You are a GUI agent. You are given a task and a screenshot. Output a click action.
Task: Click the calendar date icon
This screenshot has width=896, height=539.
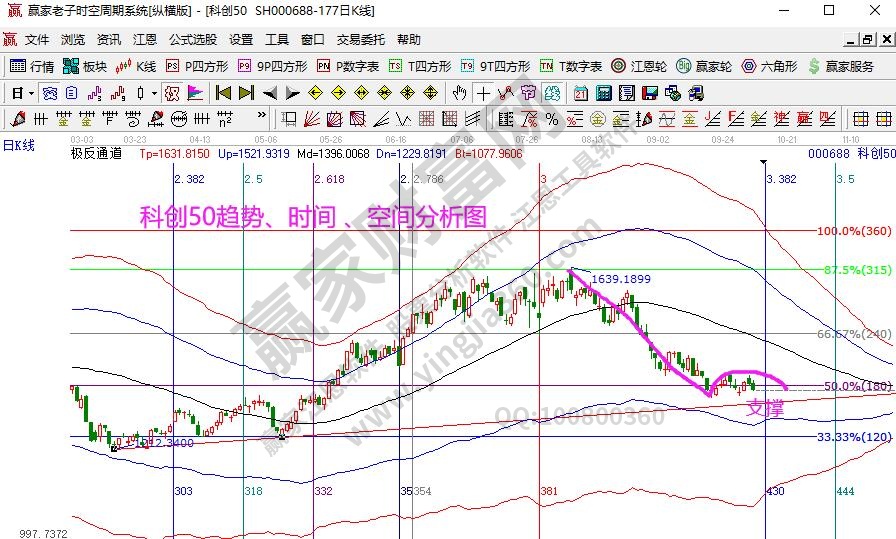(x=580, y=93)
